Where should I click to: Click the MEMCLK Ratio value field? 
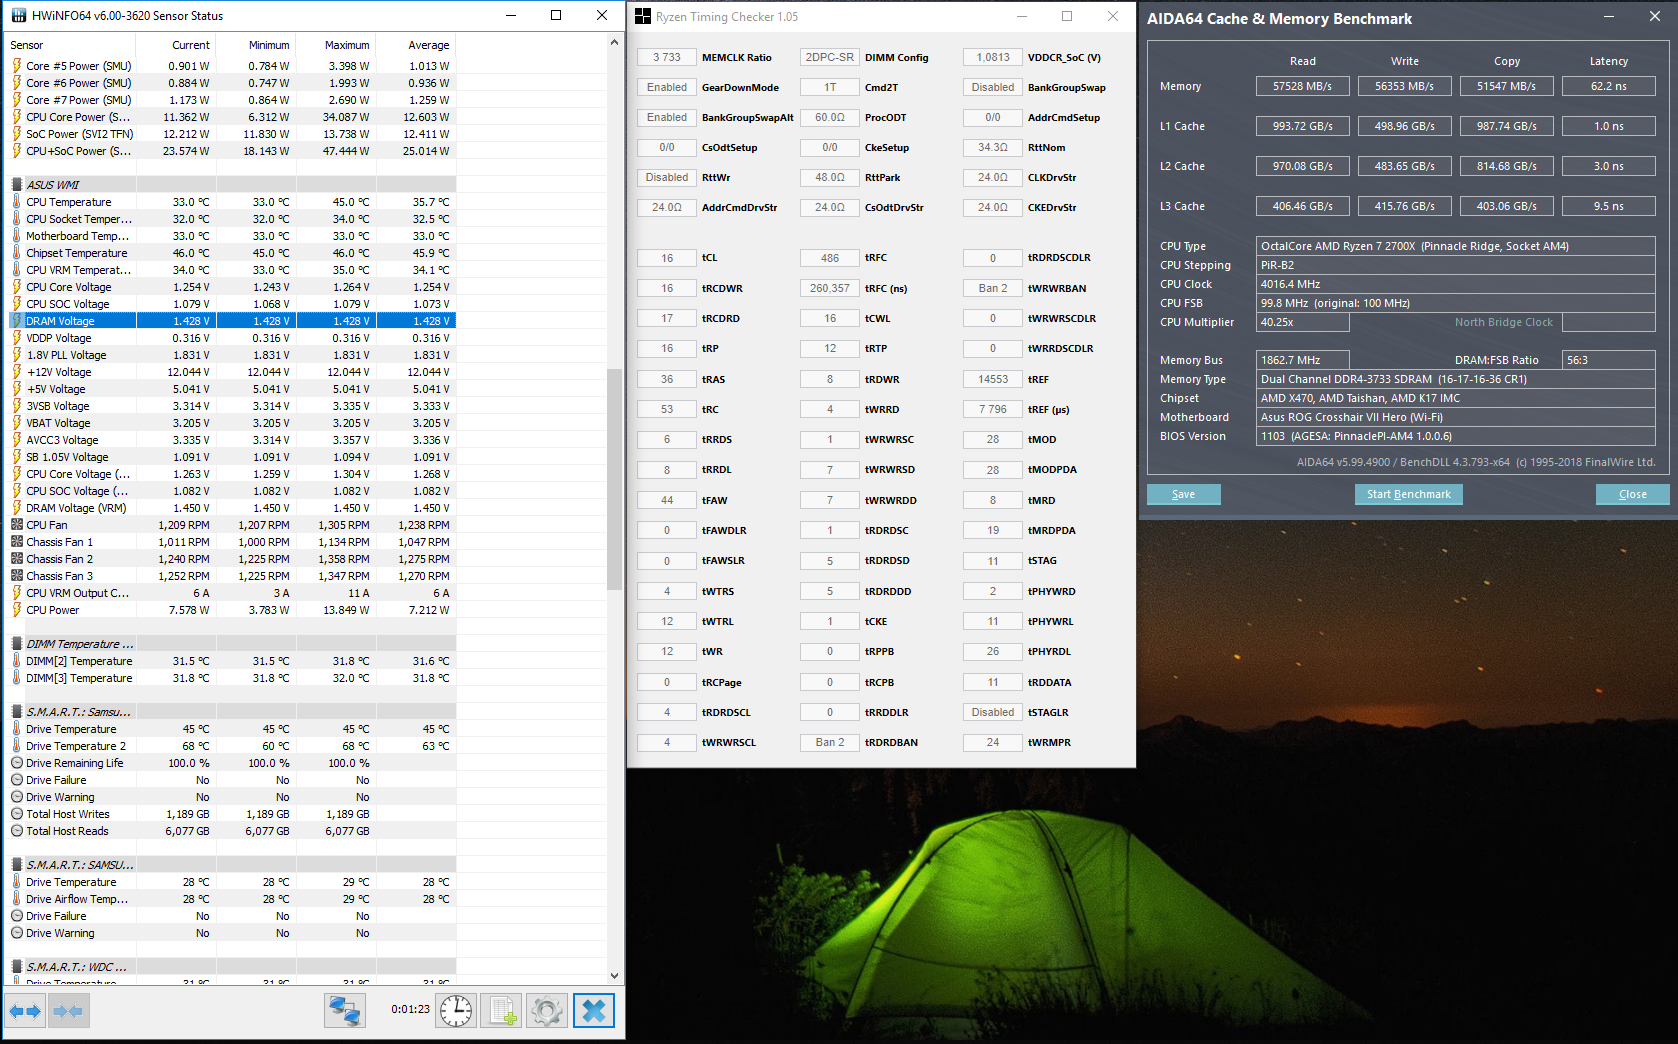click(x=666, y=57)
